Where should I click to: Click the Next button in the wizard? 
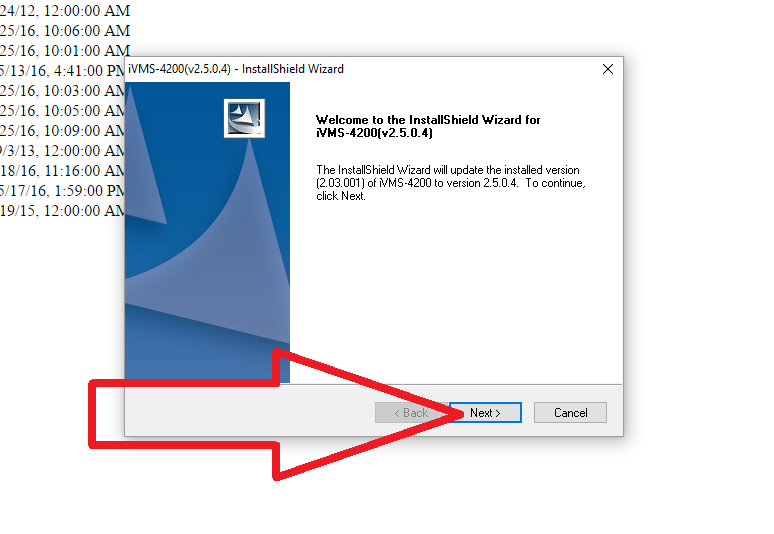coord(486,413)
